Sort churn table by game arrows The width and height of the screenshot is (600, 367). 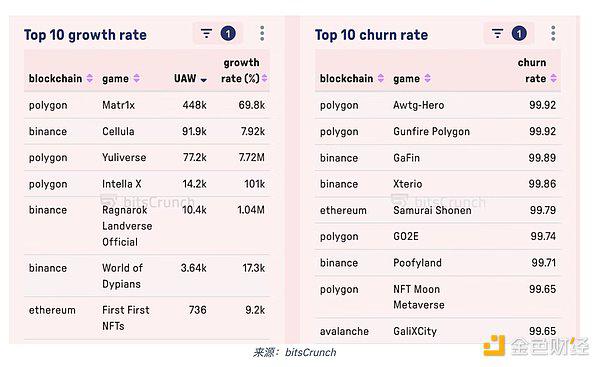(427, 78)
